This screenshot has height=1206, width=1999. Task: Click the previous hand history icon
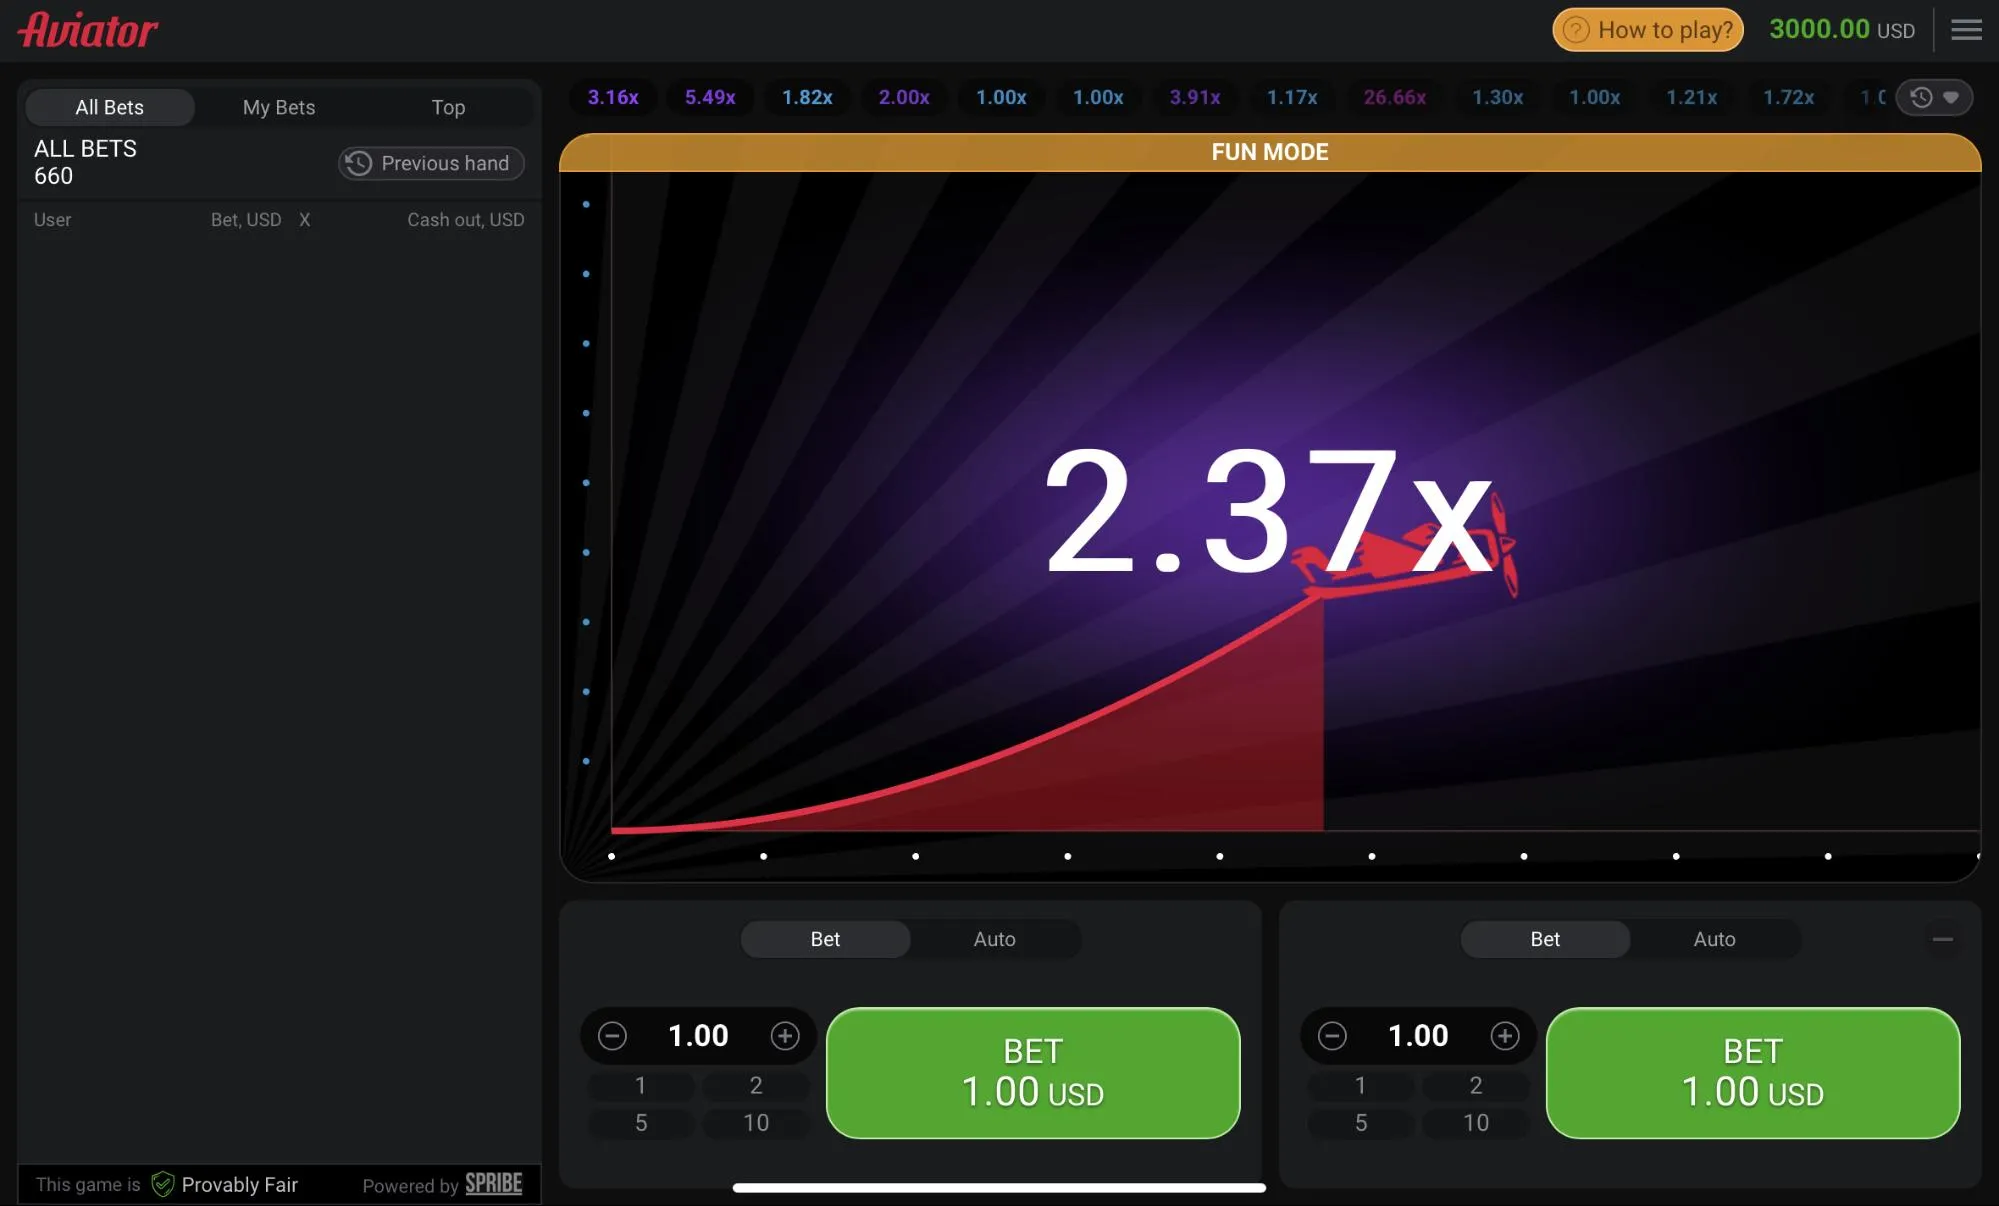[x=360, y=163]
